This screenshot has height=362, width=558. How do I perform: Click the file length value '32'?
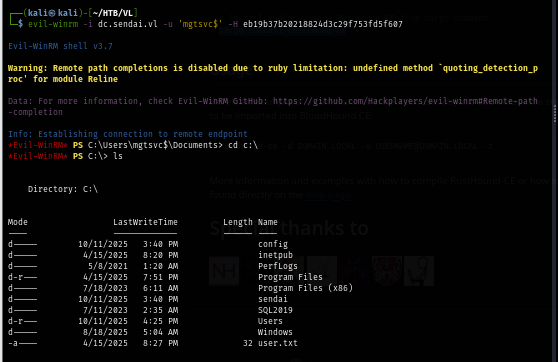click(x=248, y=343)
